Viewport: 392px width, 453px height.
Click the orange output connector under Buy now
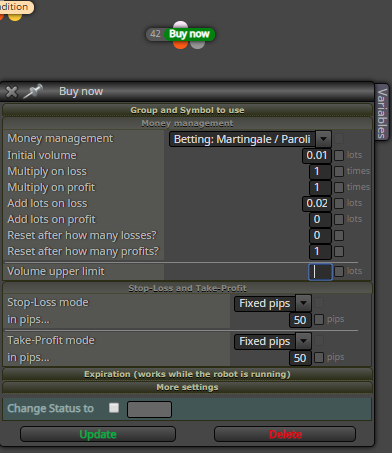pyautogui.click(x=180, y=45)
